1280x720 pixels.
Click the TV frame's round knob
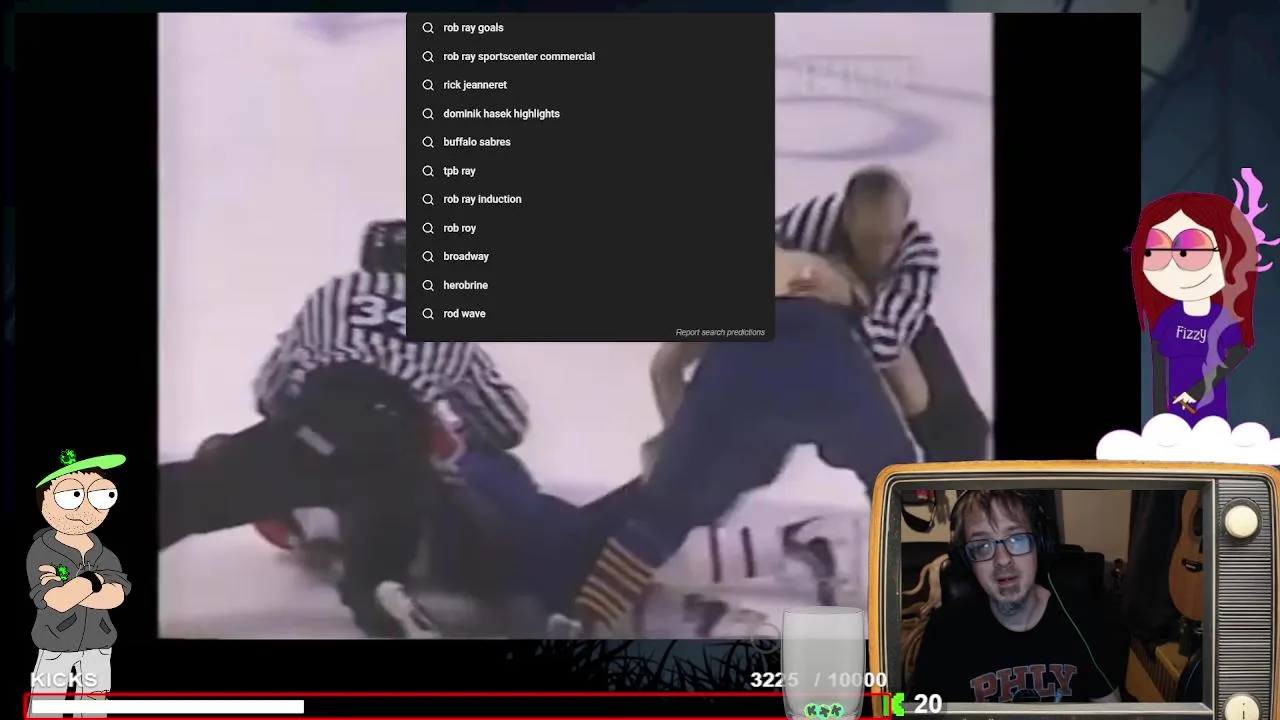pos(1241,520)
